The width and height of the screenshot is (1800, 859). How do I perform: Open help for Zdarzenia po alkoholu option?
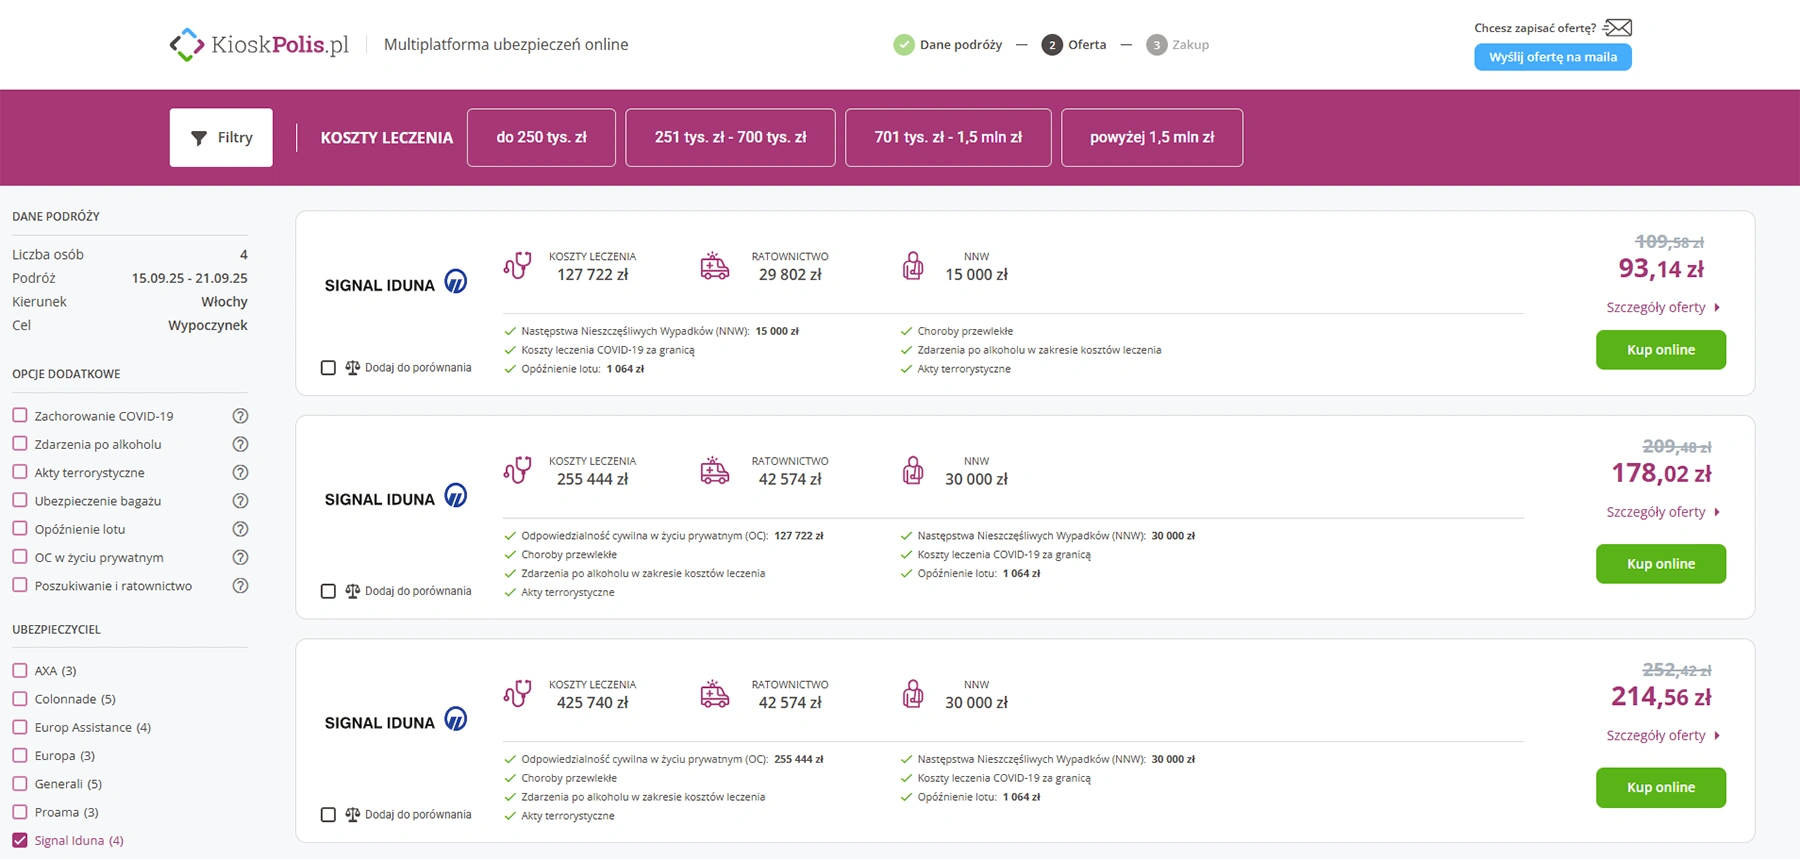pyautogui.click(x=240, y=444)
